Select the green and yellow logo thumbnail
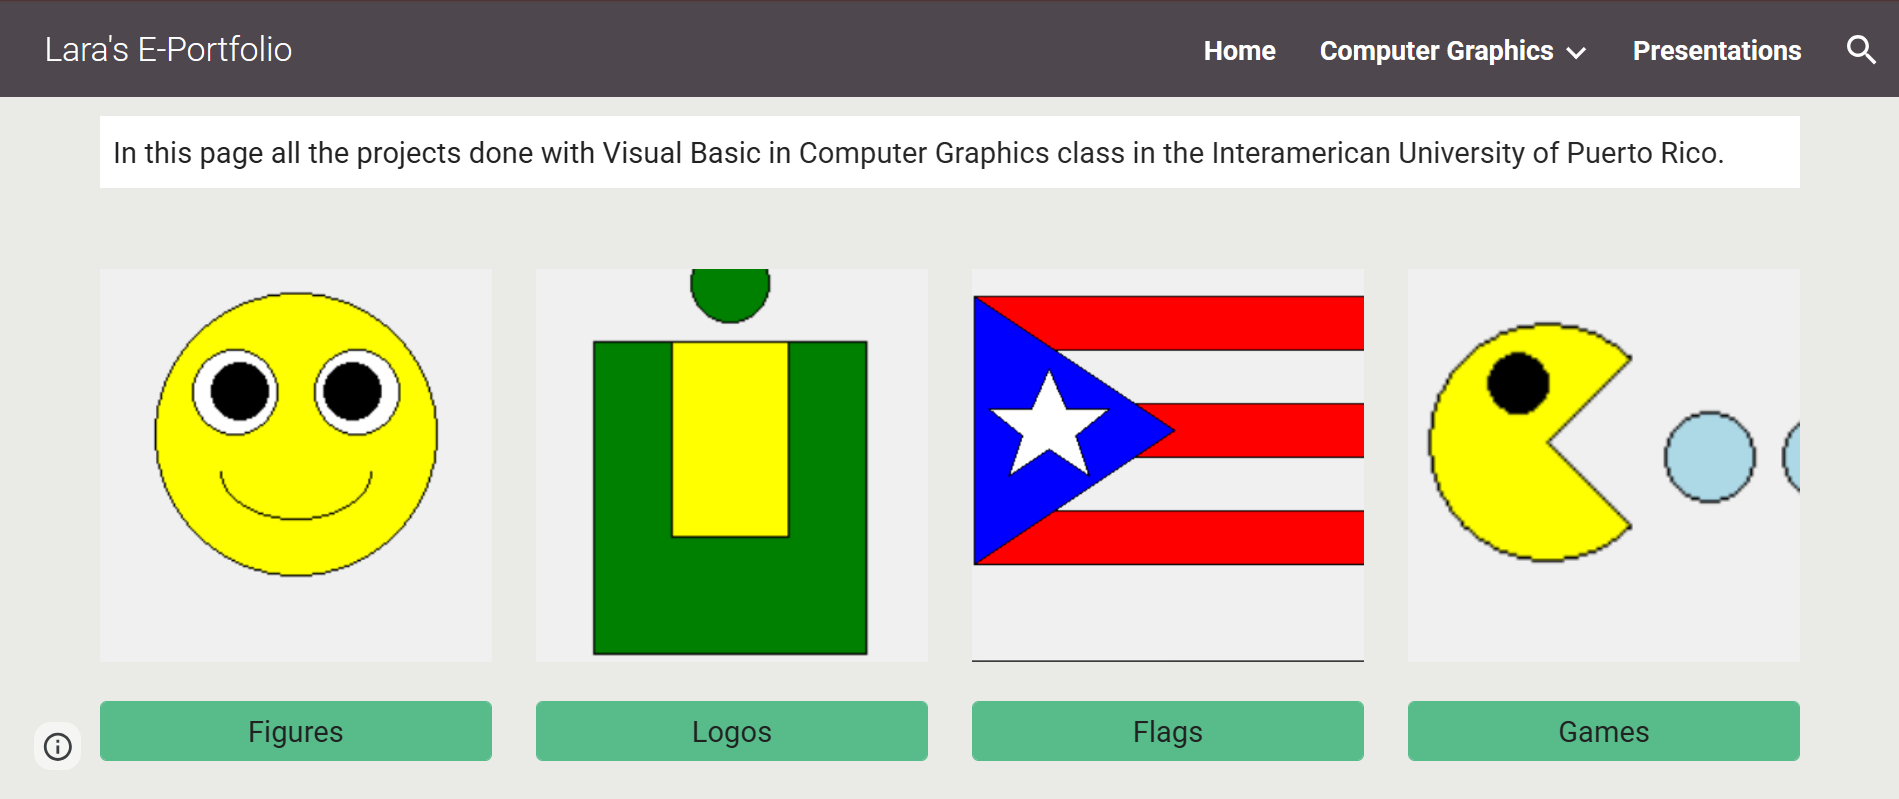 [x=732, y=465]
